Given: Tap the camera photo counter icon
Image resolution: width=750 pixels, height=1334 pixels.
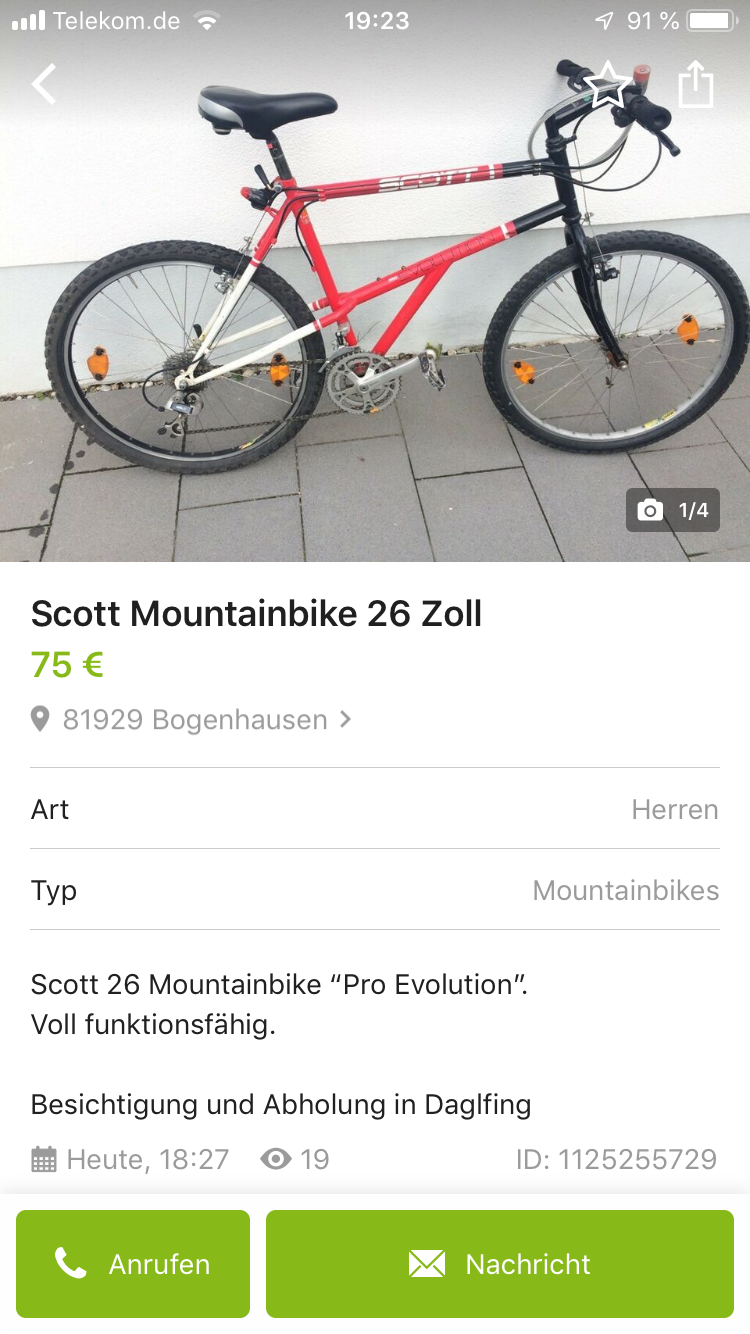Looking at the screenshot, I should click(651, 511).
